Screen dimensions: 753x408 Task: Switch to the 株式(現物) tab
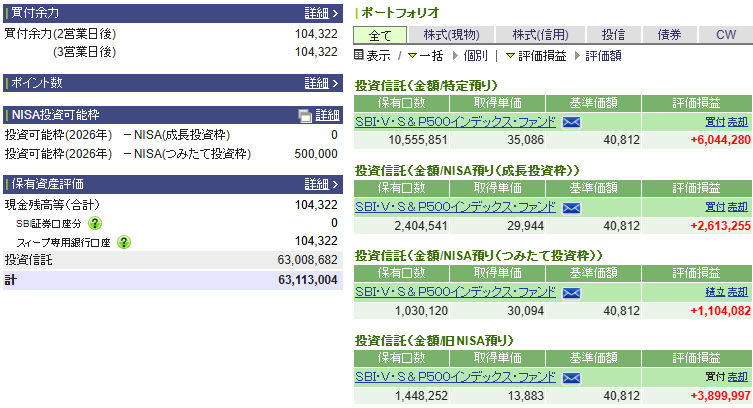[451, 35]
